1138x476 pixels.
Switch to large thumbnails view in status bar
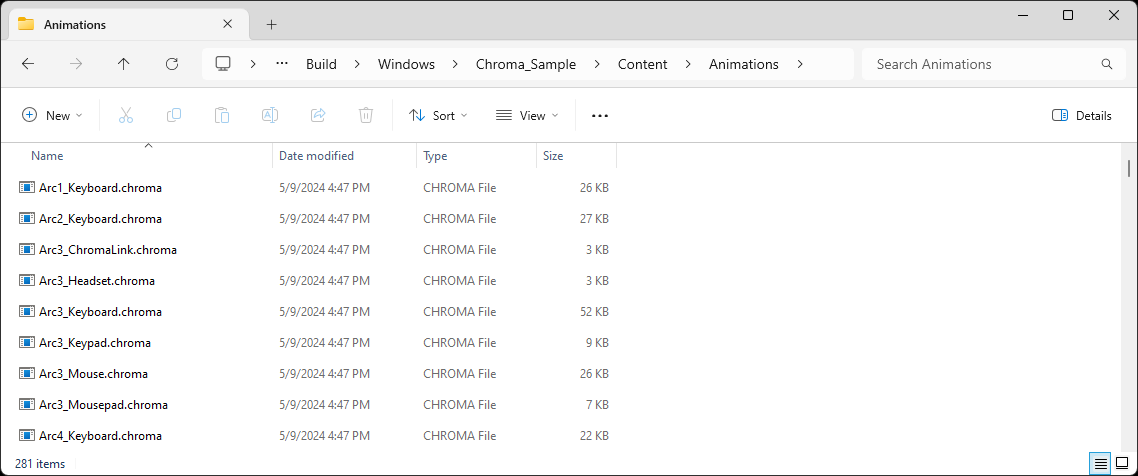1121,464
